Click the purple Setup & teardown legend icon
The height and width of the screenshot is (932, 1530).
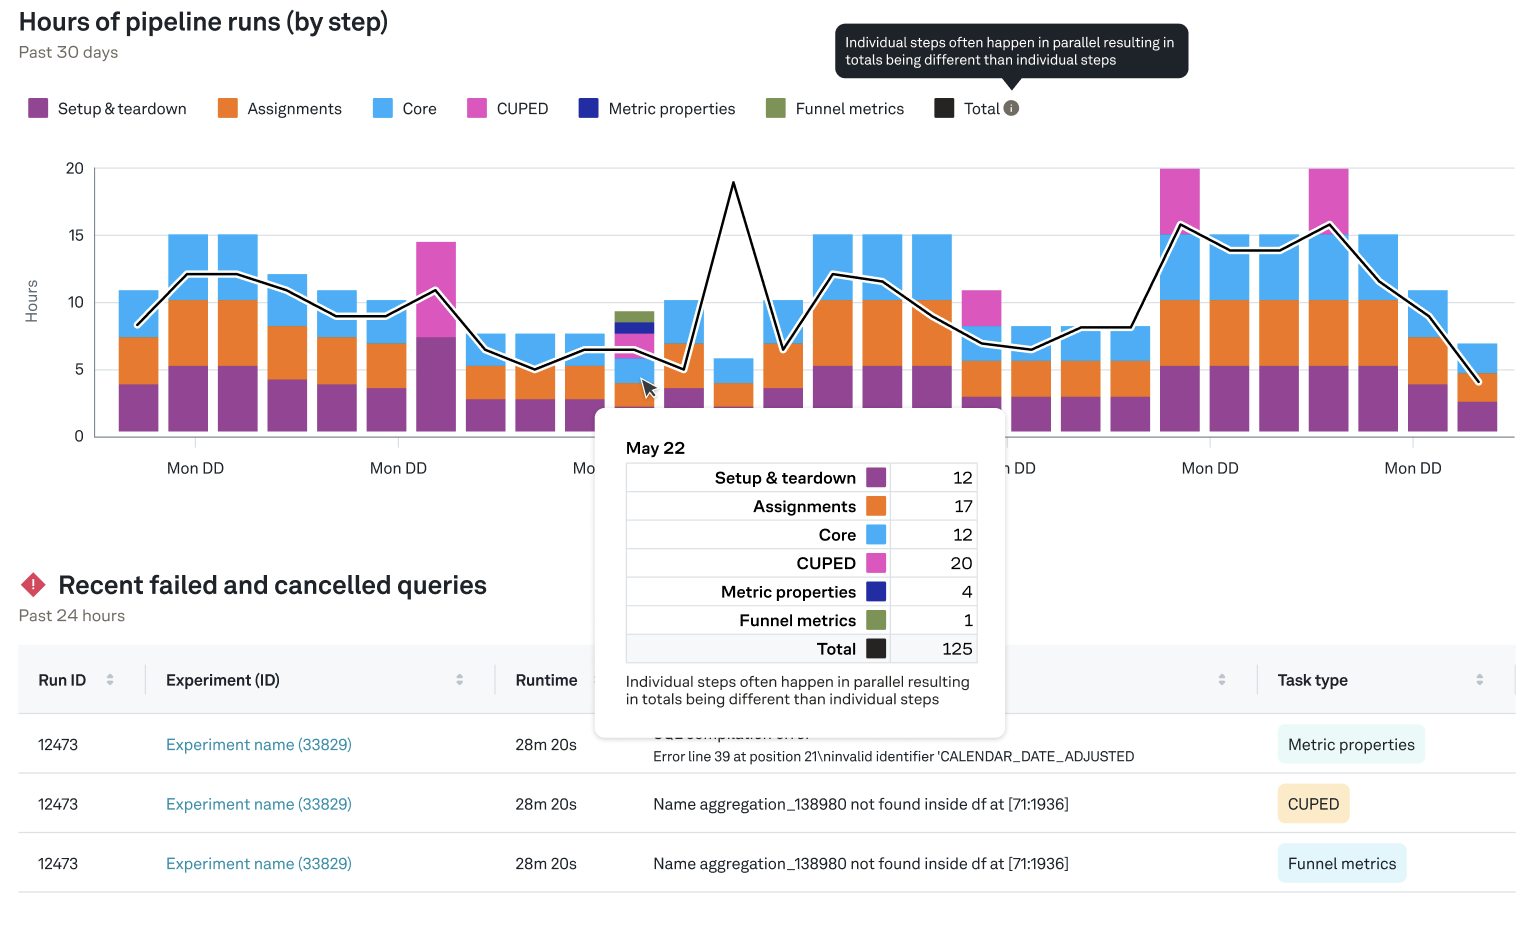tap(37, 107)
